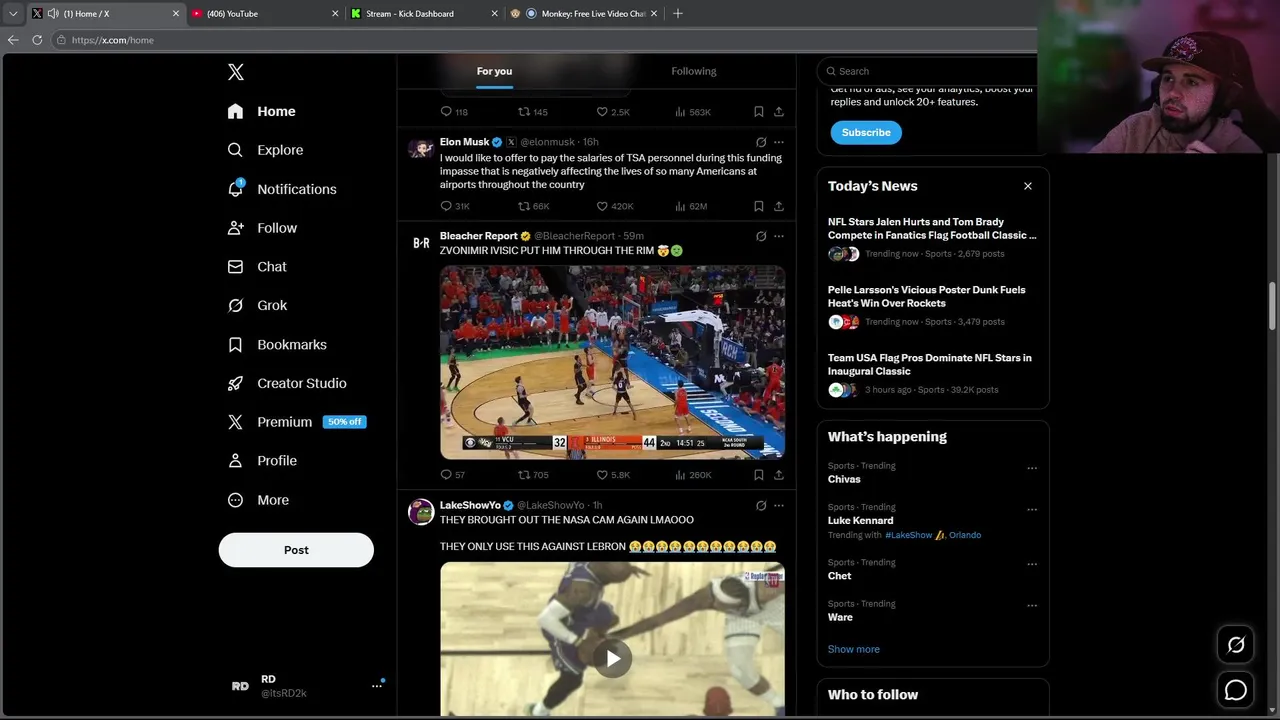Viewport: 1280px width, 720px height.
Task: Share Elon Musk's post
Action: [x=779, y=206]
